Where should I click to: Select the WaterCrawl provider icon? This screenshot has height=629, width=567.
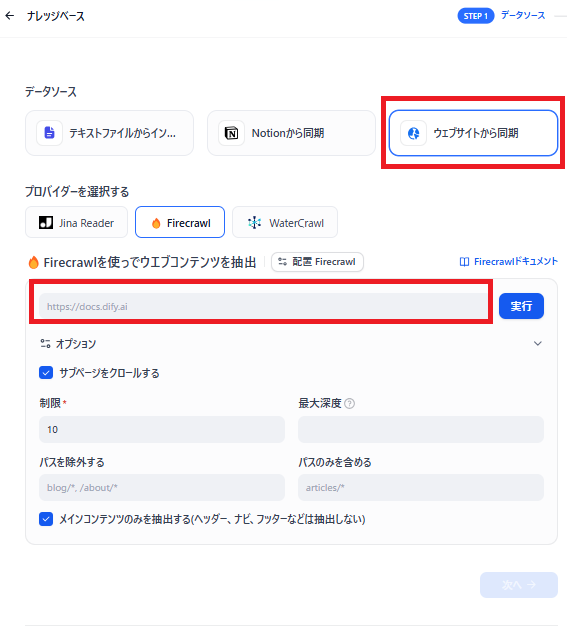click(x=254, y=222)
